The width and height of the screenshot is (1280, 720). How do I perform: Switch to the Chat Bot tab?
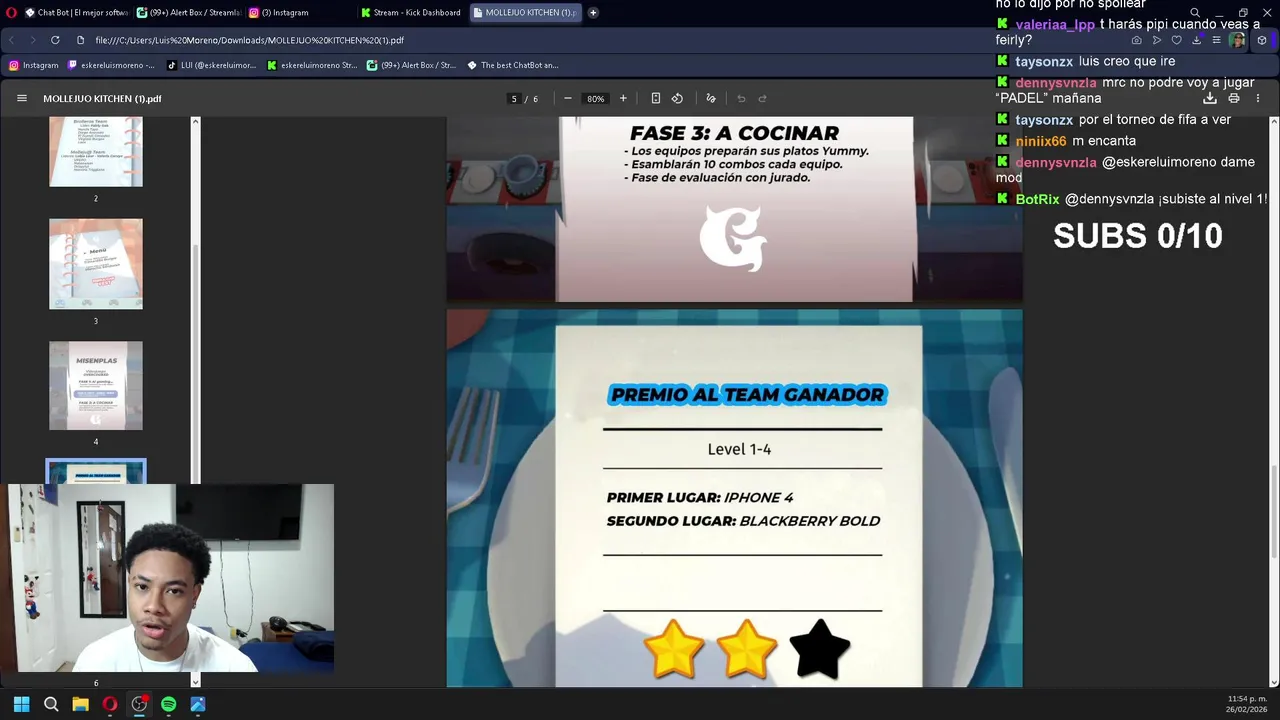pyautogui.click(x=77, y=12)
